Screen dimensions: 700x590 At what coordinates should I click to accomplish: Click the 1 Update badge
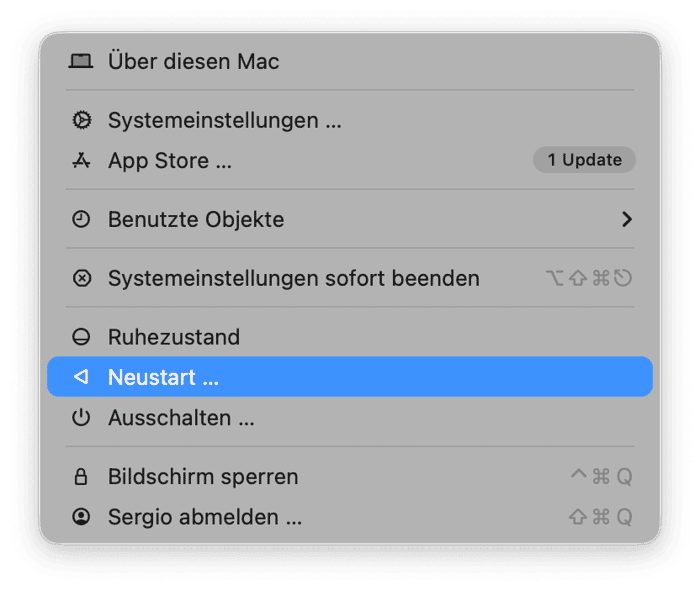pos(584,160)
